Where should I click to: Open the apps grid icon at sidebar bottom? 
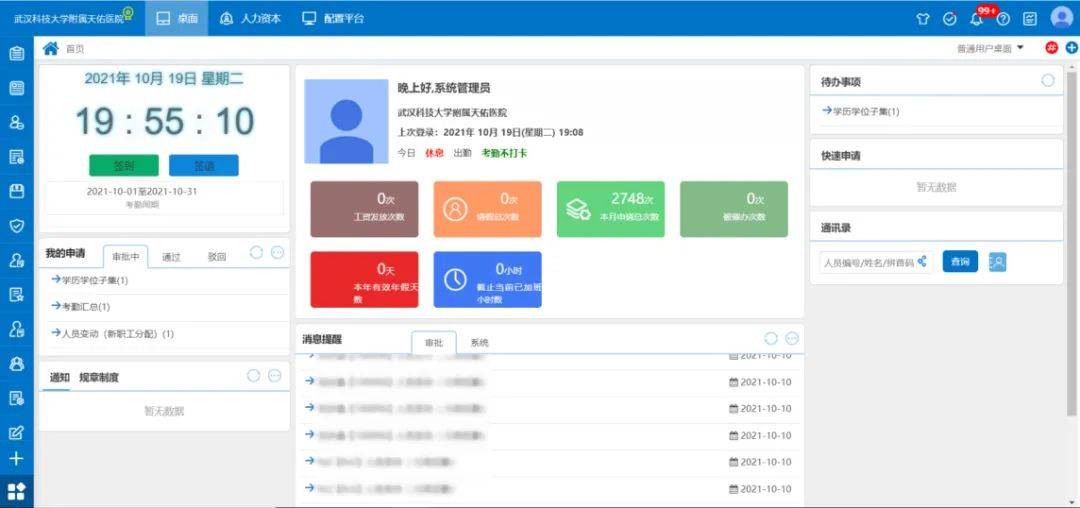pyautogui.click(x=16, y=491)
